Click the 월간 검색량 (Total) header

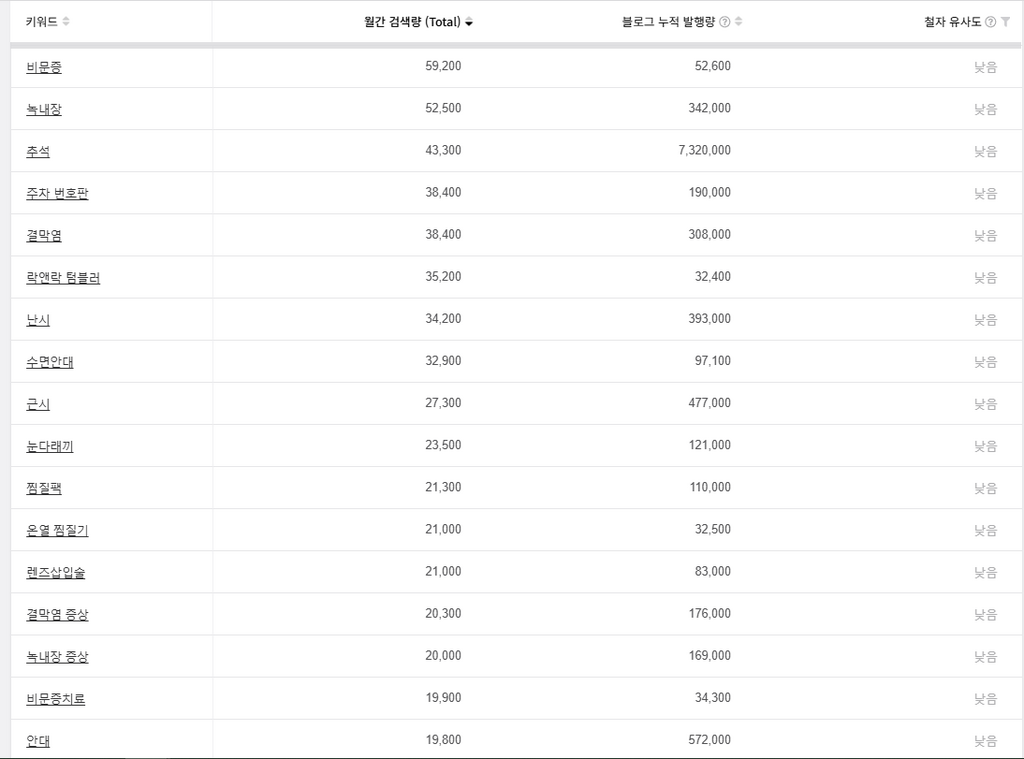coord(412,22)
